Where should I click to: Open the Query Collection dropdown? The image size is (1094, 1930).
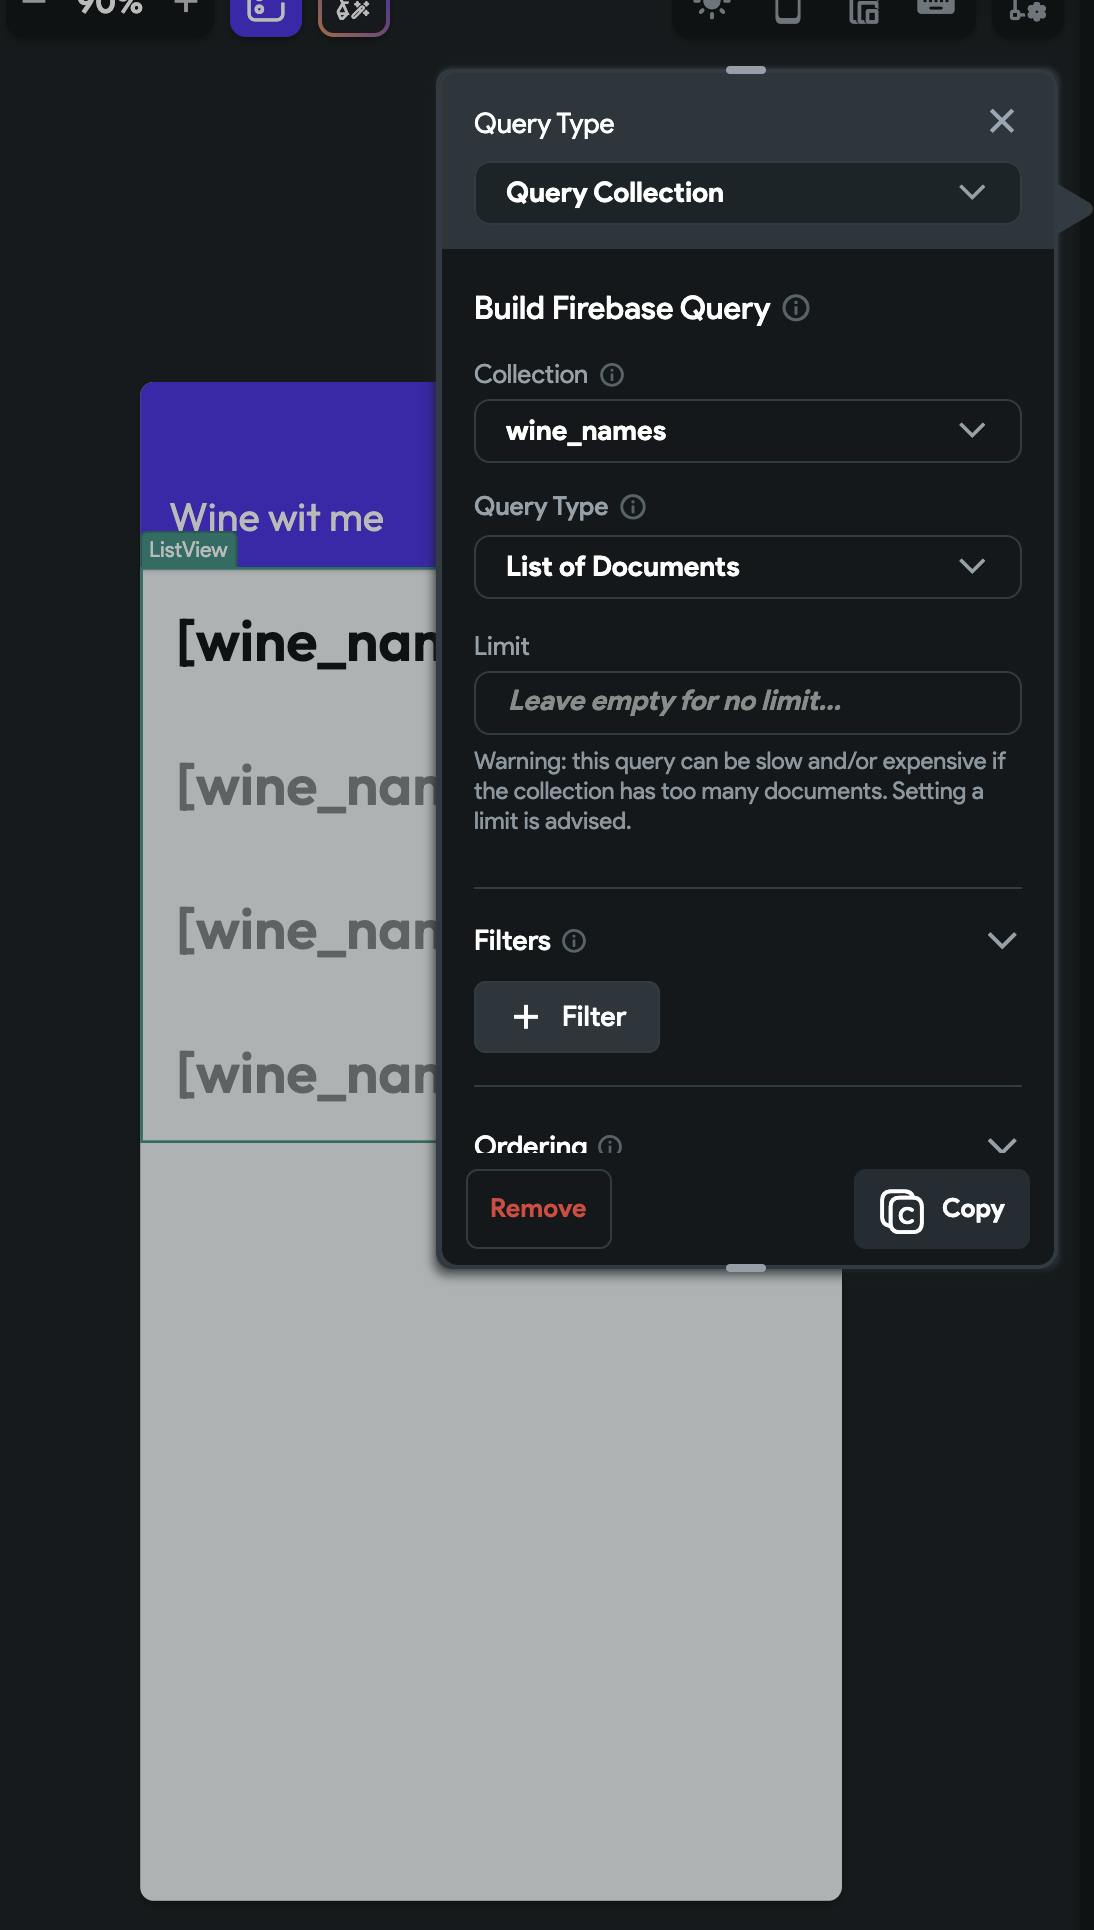[747, 193]
